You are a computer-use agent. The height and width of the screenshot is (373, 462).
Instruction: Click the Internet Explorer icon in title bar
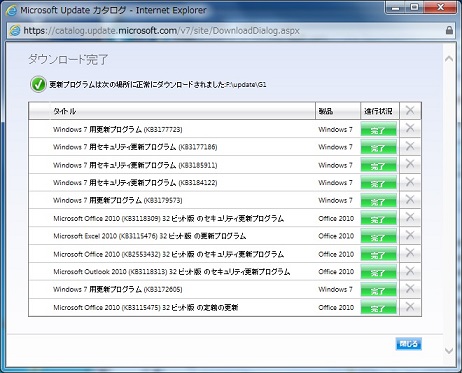point(11,11)
